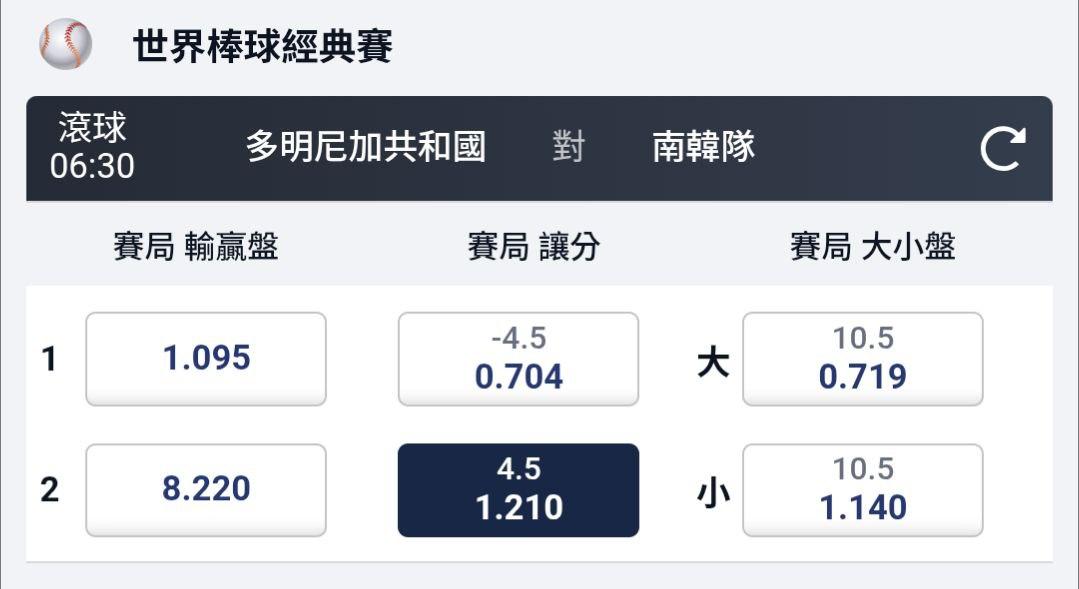This screenshot has height=589, width=1079.
Task: Click the baseball sport icon
Action: 65,44
